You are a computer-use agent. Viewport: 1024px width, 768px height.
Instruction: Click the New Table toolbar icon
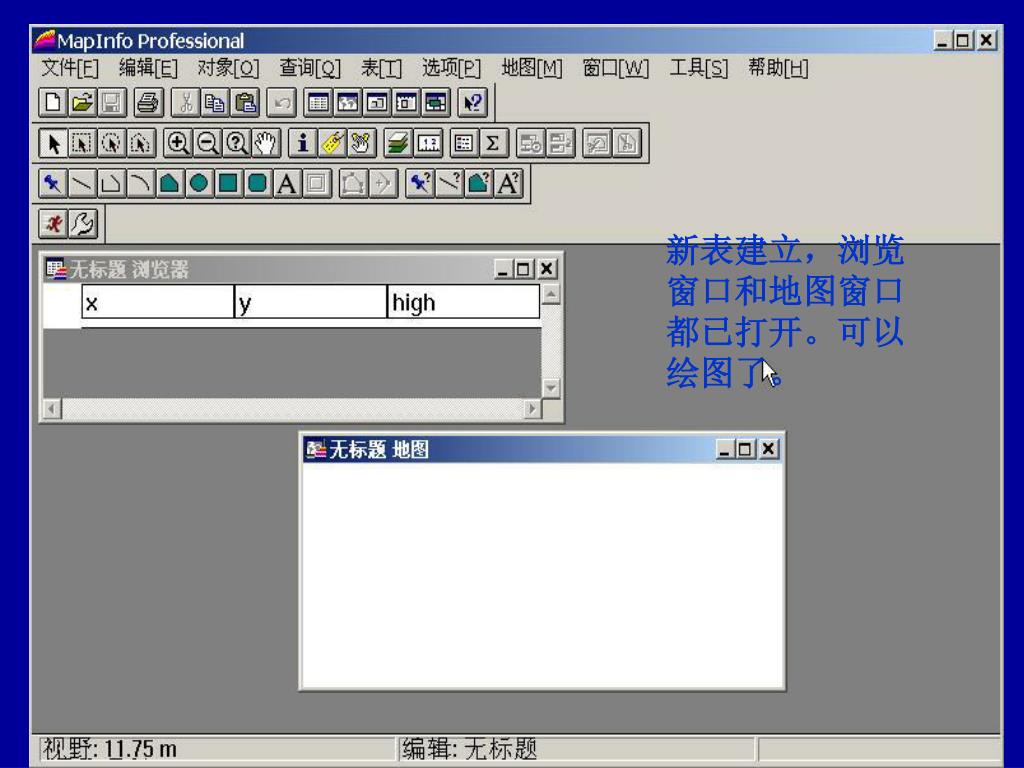52,103
